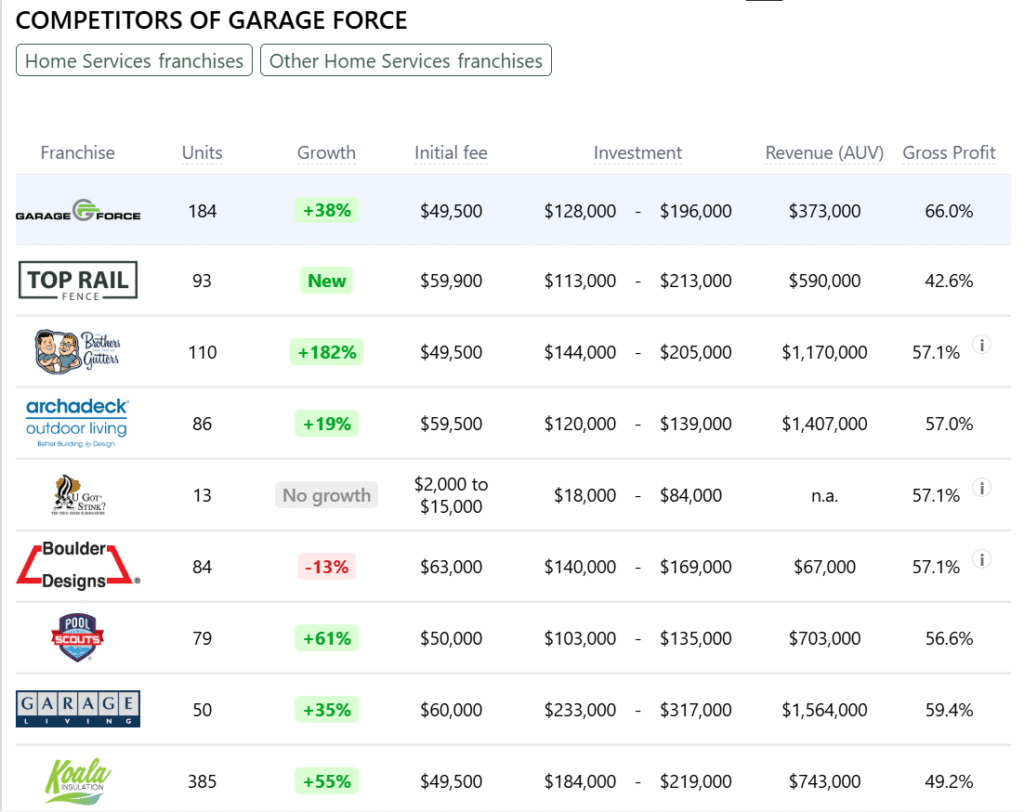Click the Franchise column header
The height and width of the screenshot is (812, 1024).
pyautogui.click(x=78, y=153)
